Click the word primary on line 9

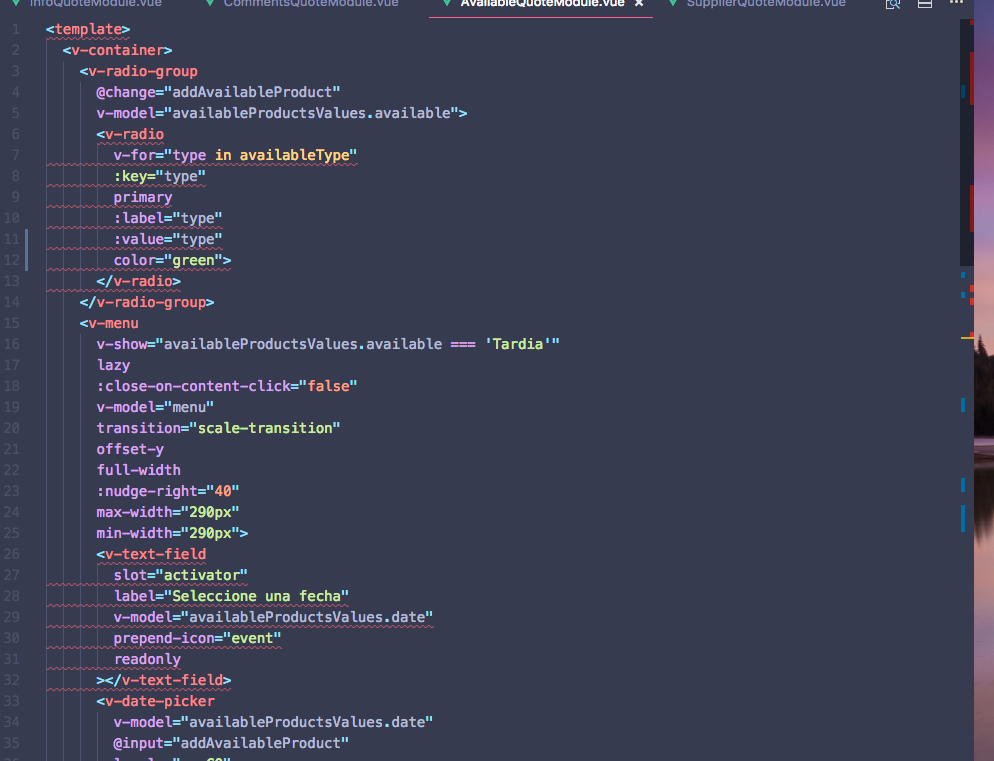143,197
